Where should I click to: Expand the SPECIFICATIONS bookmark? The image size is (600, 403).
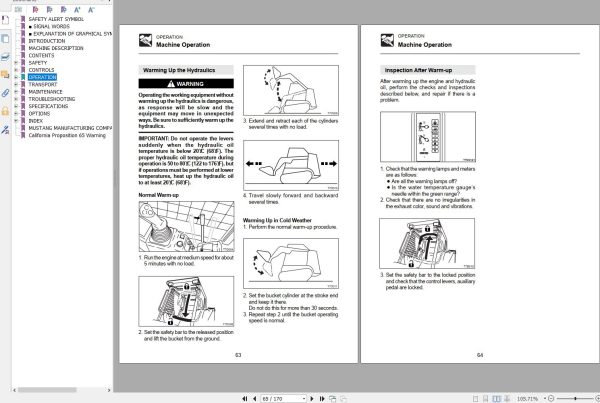pyautogui.click(x=16, y=106)
